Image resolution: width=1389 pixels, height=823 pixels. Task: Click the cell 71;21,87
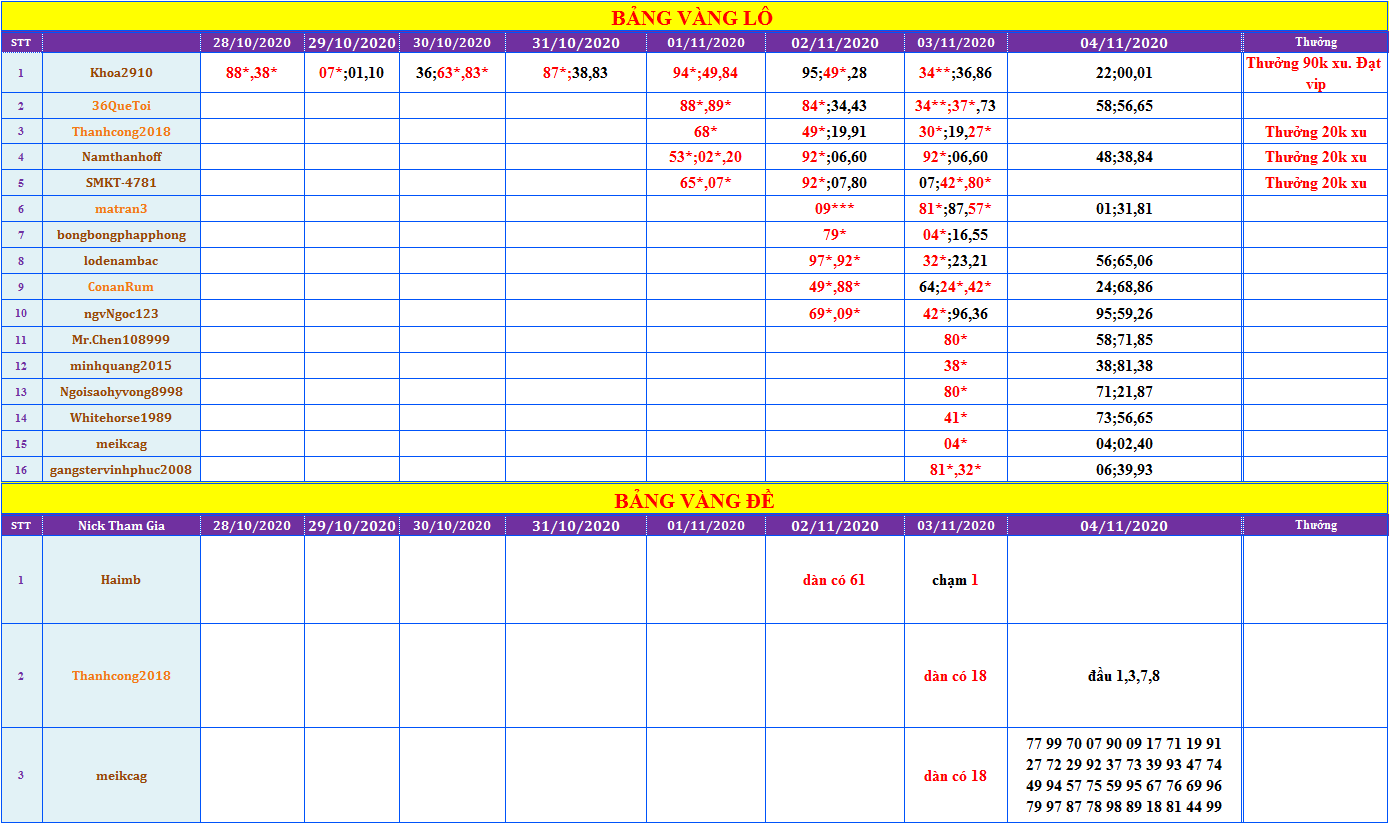pyautogui.click(x=1124, y=391)
